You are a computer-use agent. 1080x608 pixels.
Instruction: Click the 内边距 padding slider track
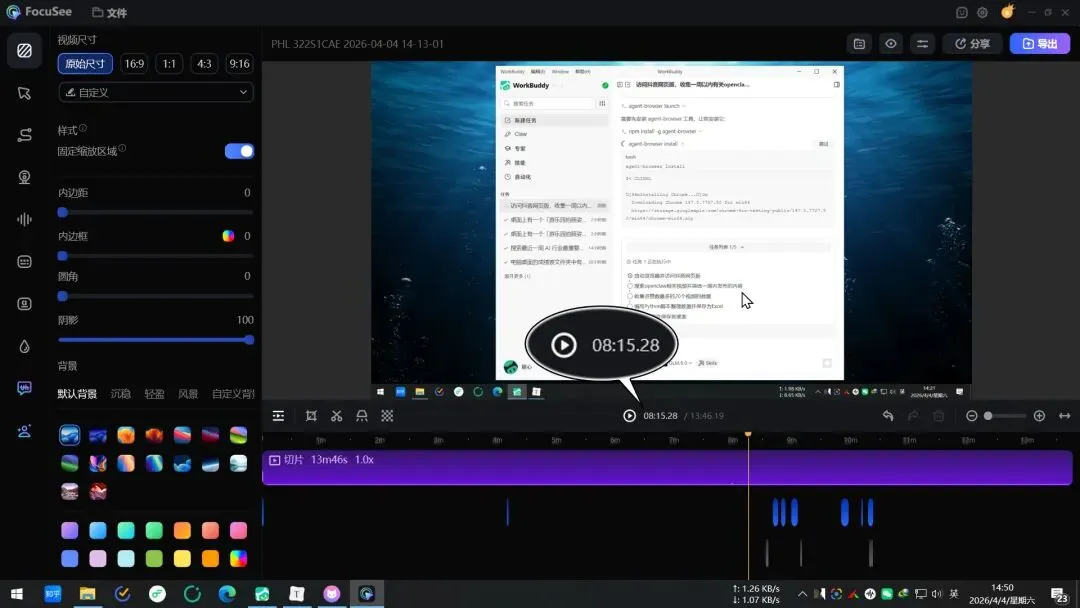pos(156,213)
